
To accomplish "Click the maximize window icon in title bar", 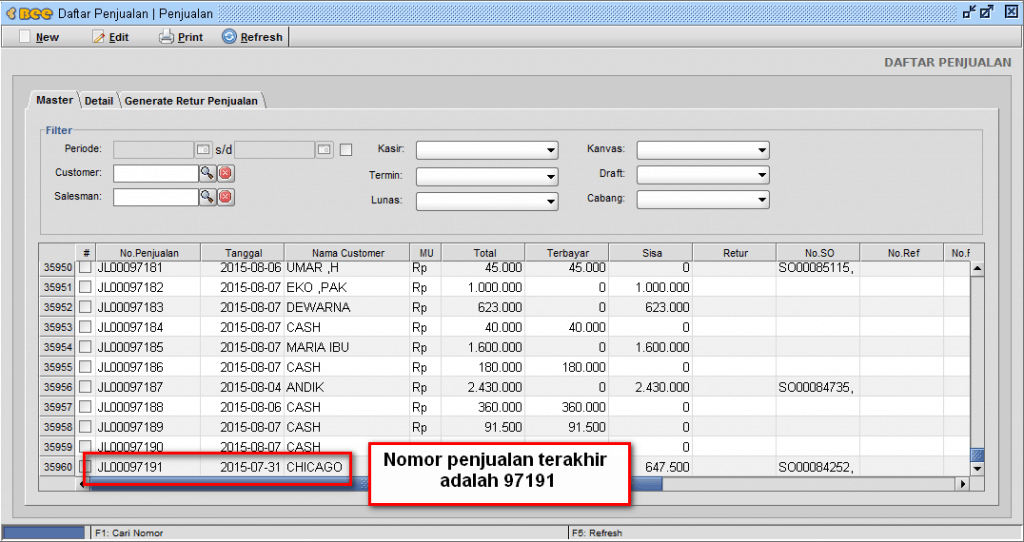I will pos(987,12).
